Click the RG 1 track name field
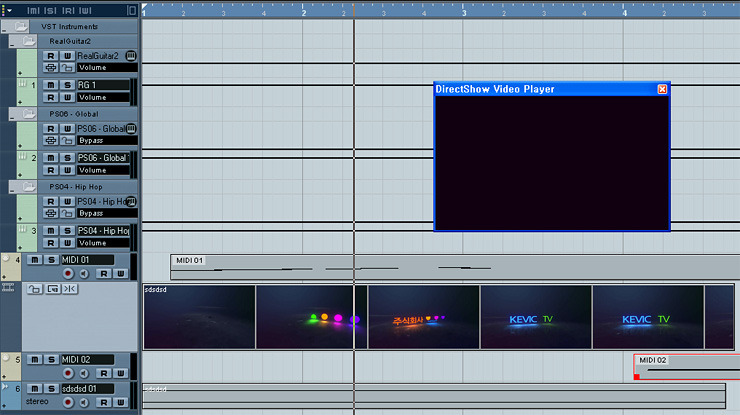Image resolution: width=740 pixels, height=415 pixels. coord(103,85)
